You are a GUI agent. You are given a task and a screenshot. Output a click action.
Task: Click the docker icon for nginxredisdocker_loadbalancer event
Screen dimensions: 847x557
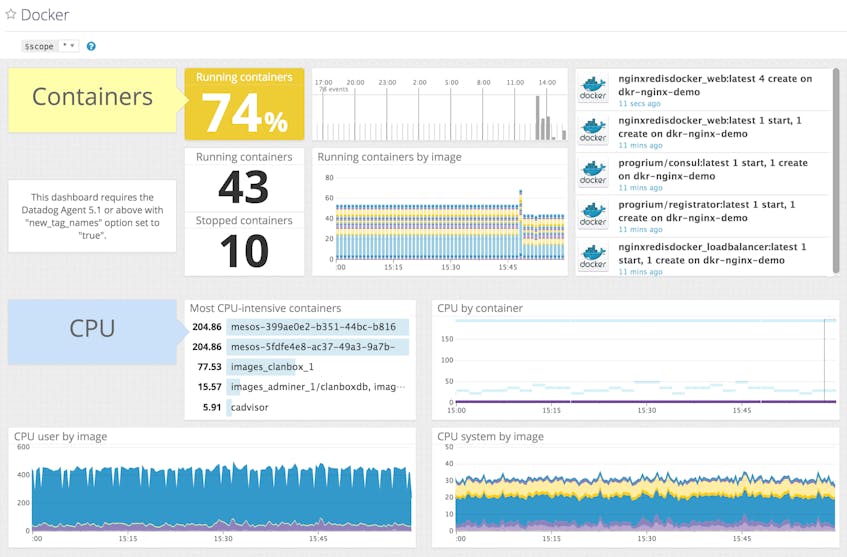(x=593, y=257)
